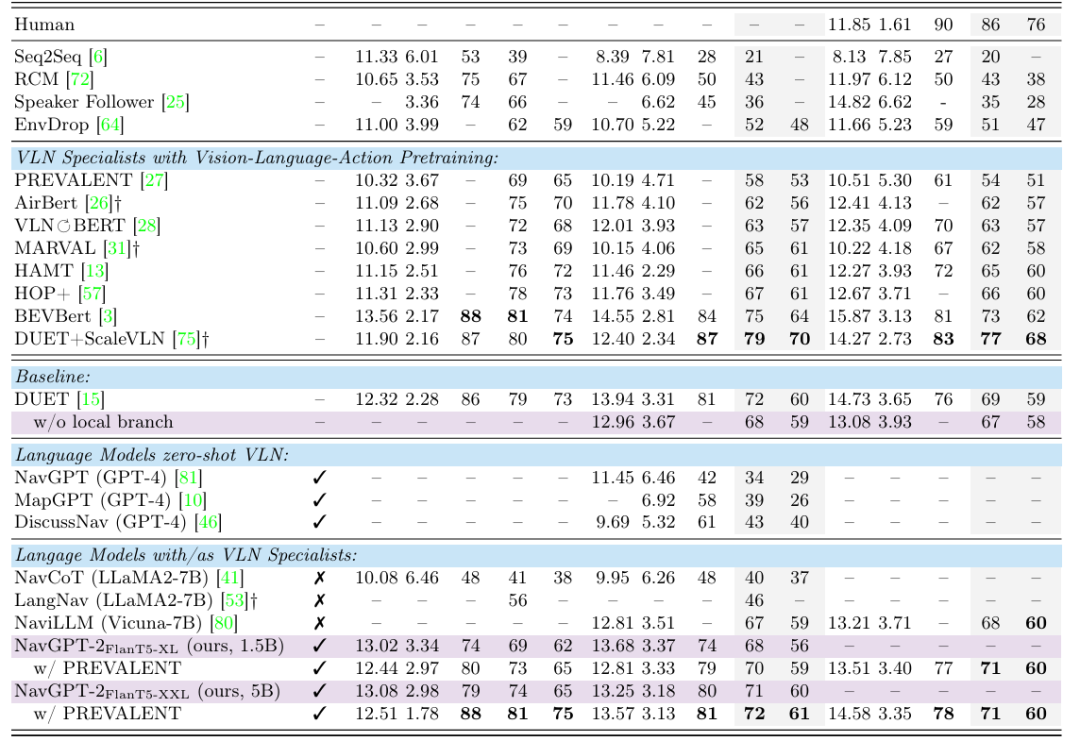This screenshot has height=741, width=1080.
Task: Click value 14.58 in last PREVALENT row
Action: pyautogui.click(x=849, y=714)
